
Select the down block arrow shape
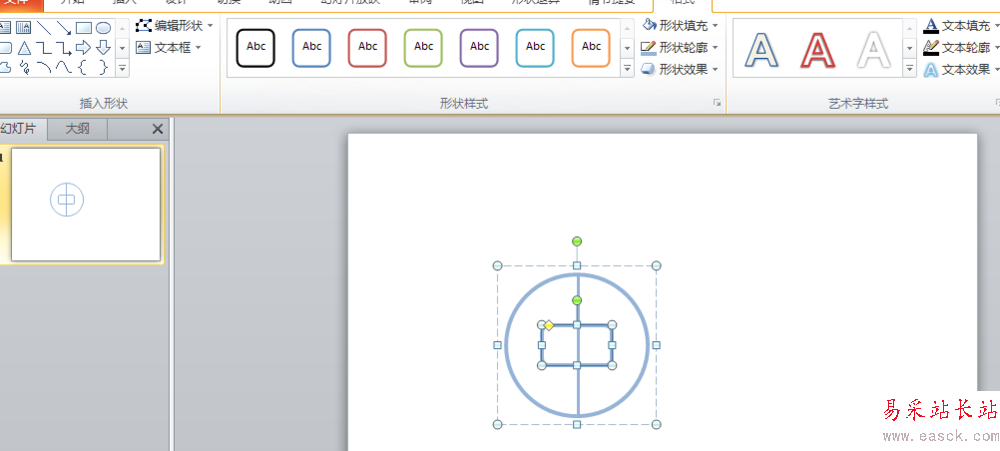tap(103, 47)
